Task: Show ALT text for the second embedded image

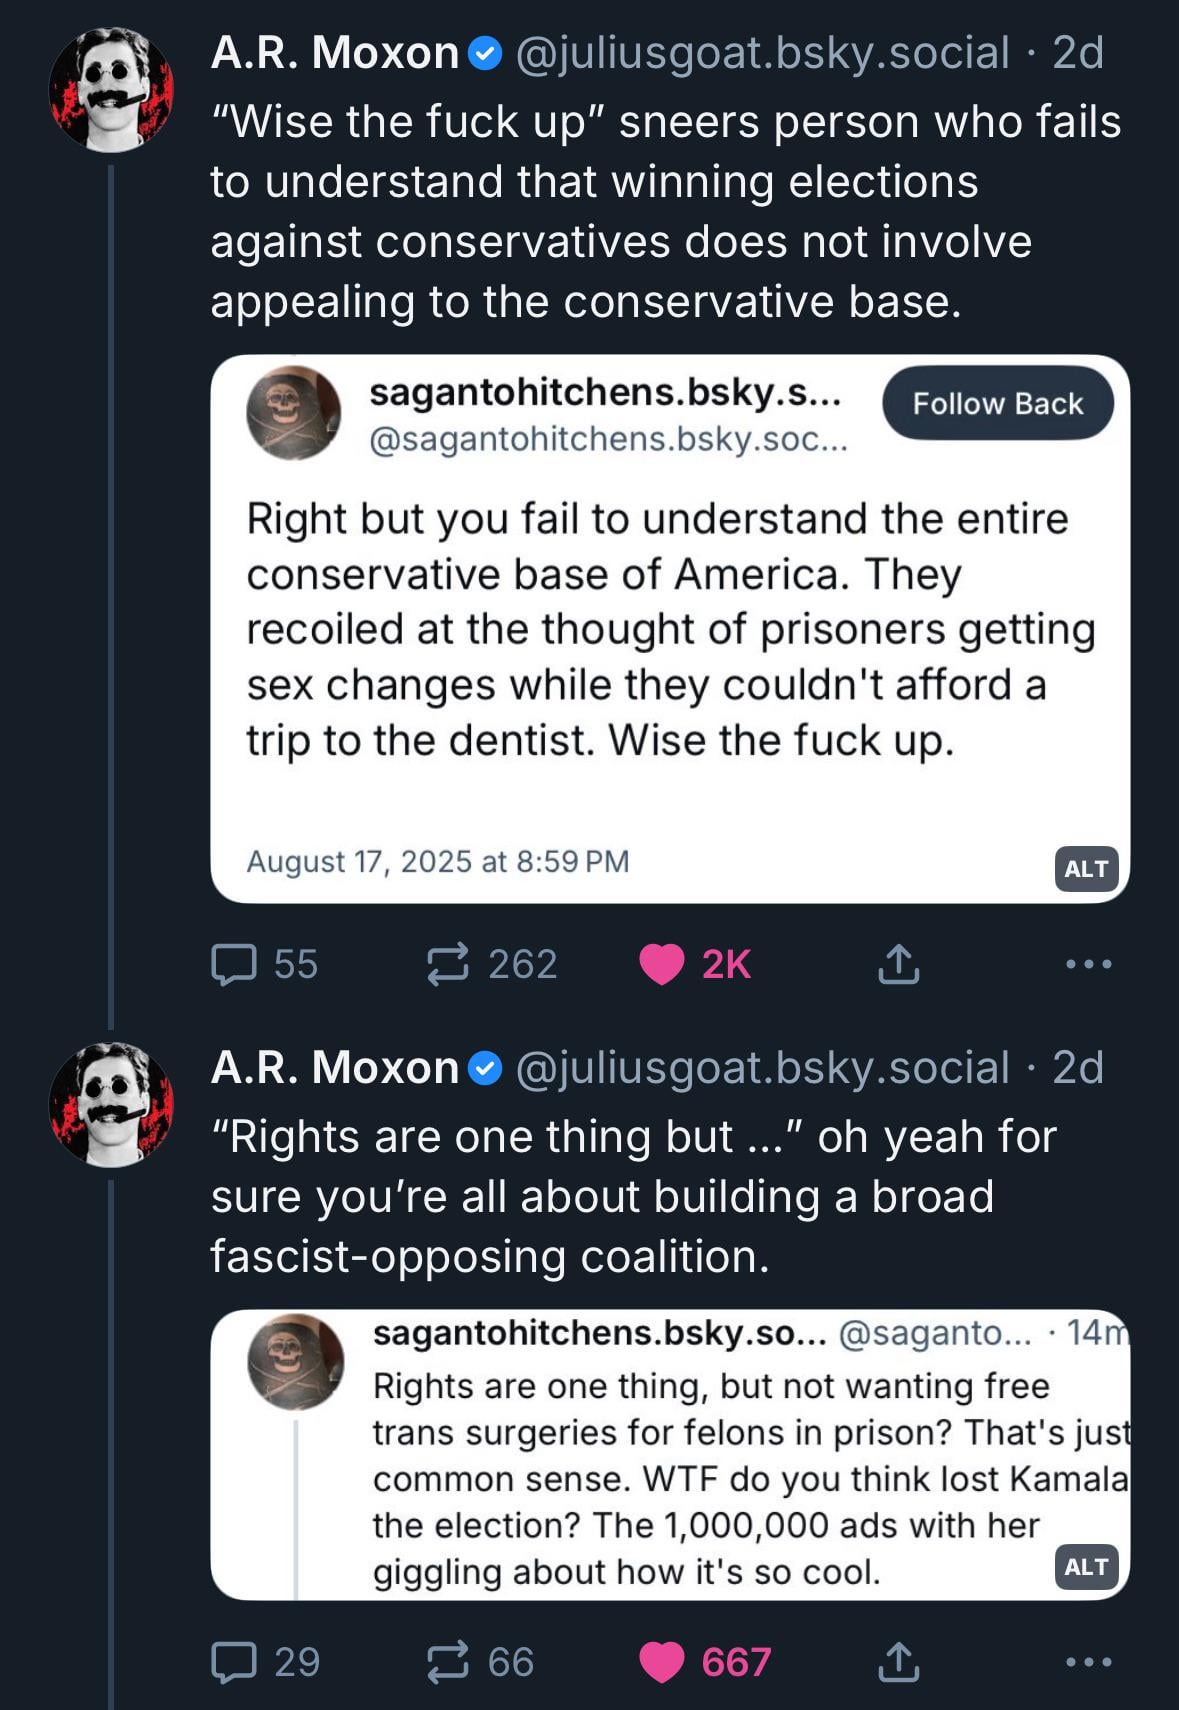Action: [1086, 1566]
